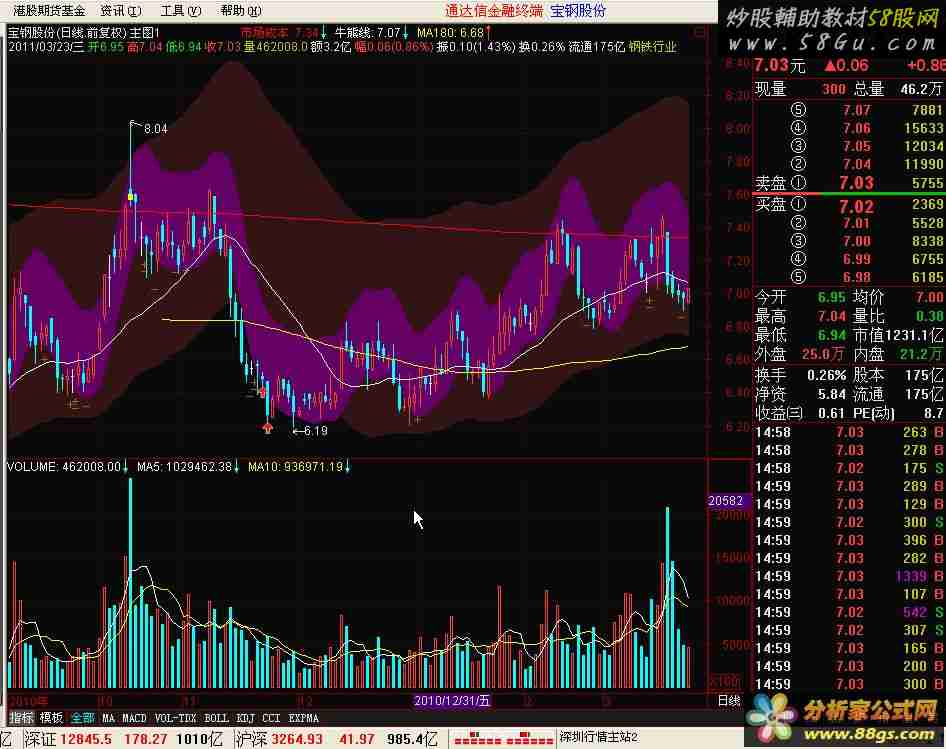The image size is (946, 749).
Task: Switch to the CCI indicator
Action: tap(271, 718)
